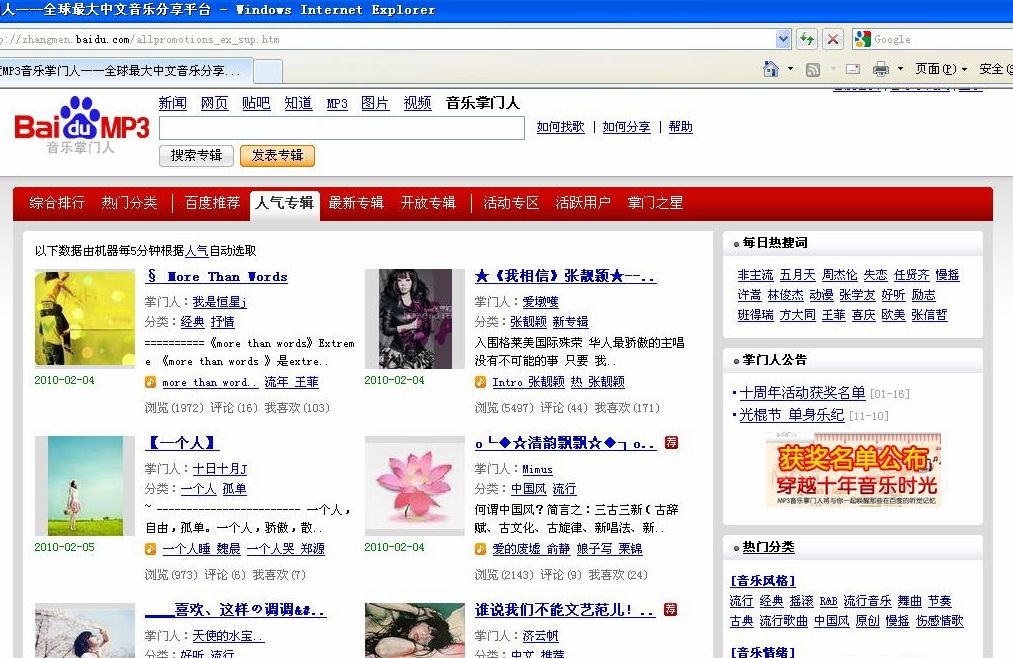Open the 张靓颖 album cover thumbnail
The image size is (1013, 658).
point(415,319)
